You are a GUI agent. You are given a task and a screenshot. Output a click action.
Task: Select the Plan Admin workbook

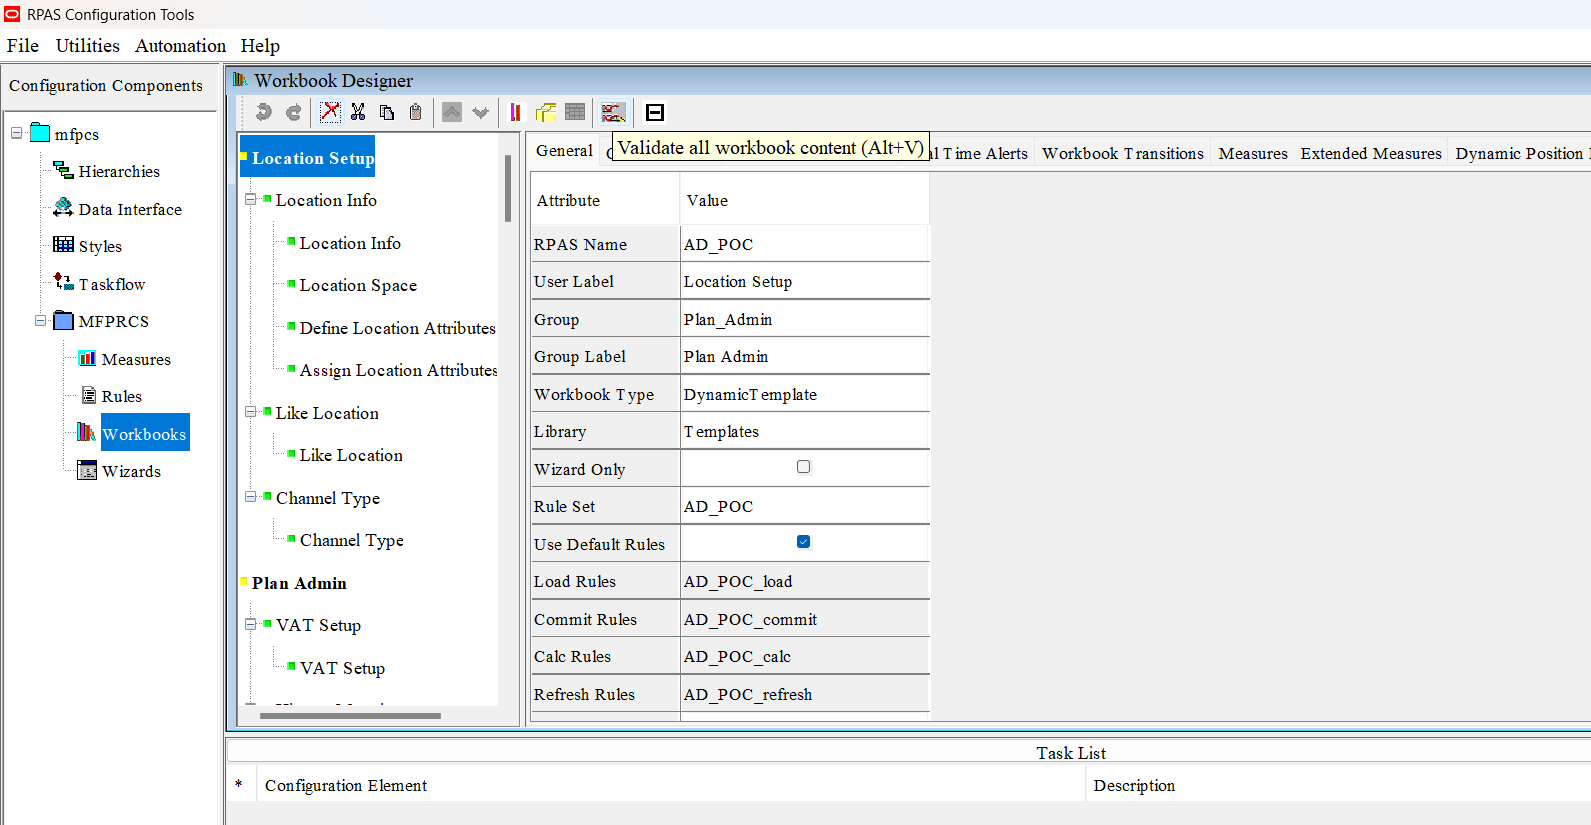[299, 583]
